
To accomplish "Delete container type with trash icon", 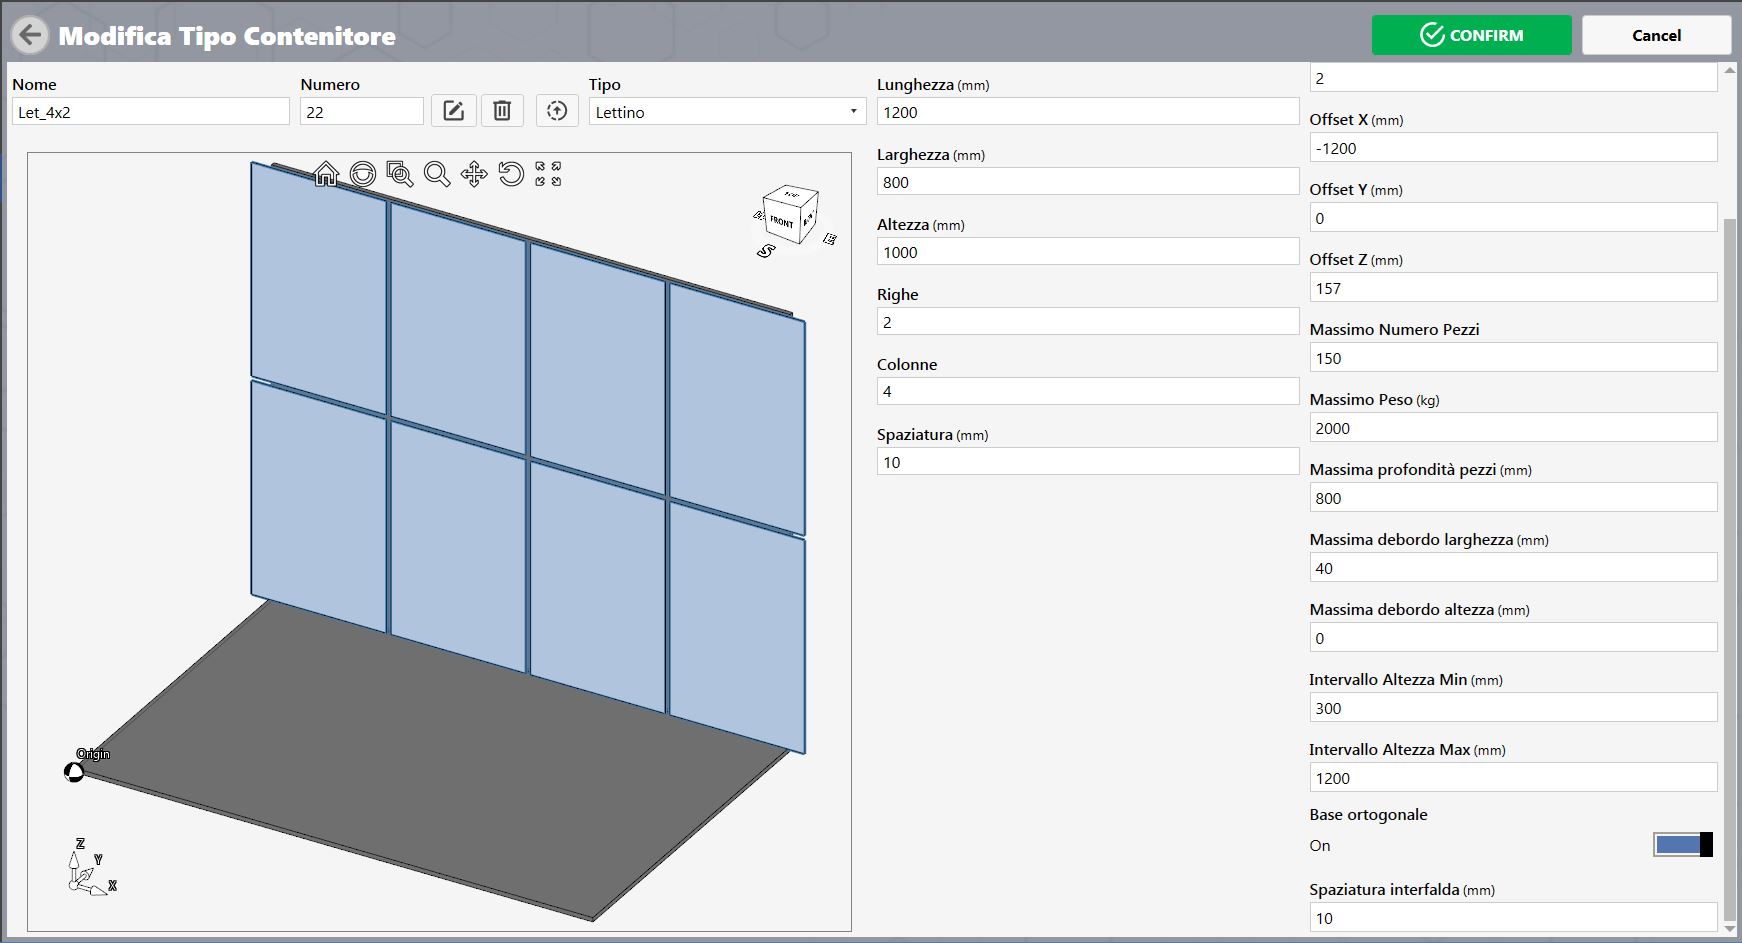I will click(502, 111).
